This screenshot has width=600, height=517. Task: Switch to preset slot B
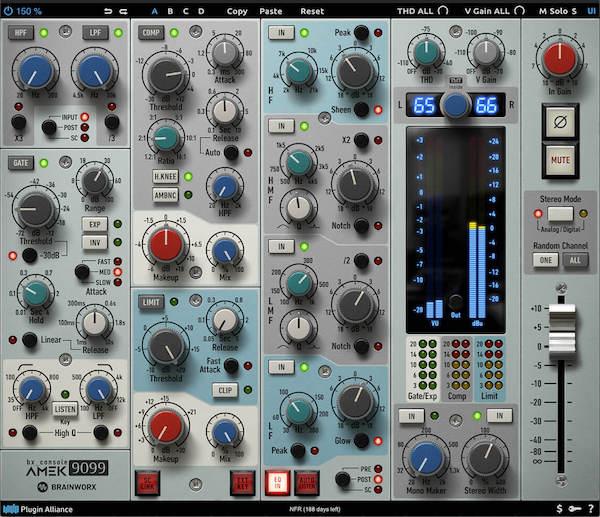171,11
